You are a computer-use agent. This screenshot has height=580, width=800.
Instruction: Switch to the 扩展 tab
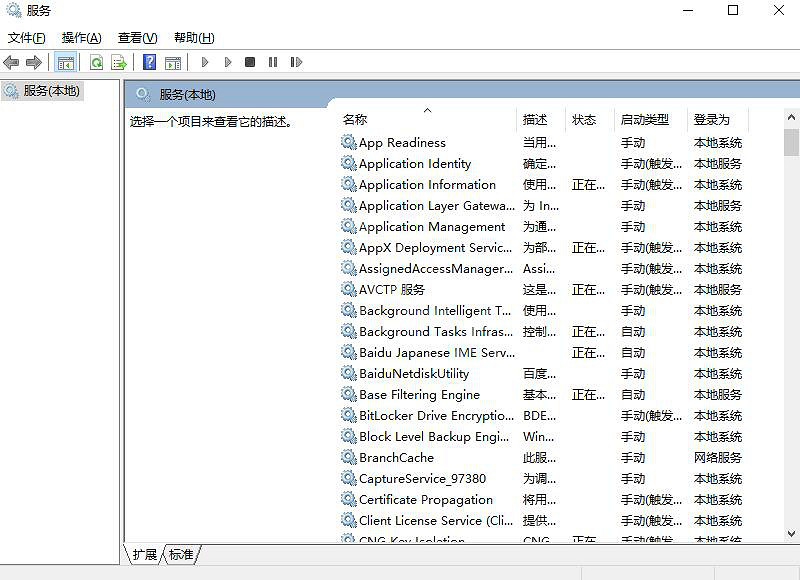coord(145,554)
